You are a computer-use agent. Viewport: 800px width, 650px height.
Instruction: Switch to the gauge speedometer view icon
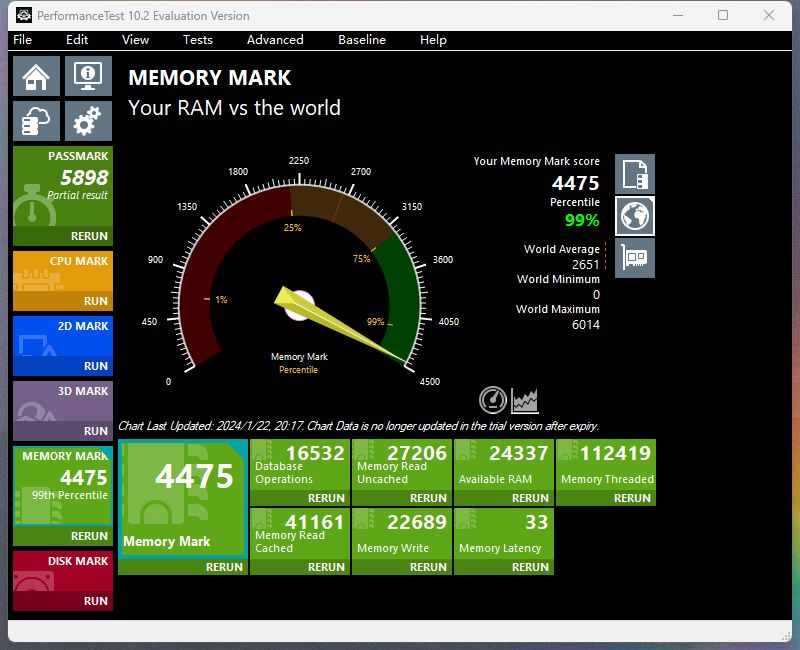pyautogui.click(x=493, y=399)
